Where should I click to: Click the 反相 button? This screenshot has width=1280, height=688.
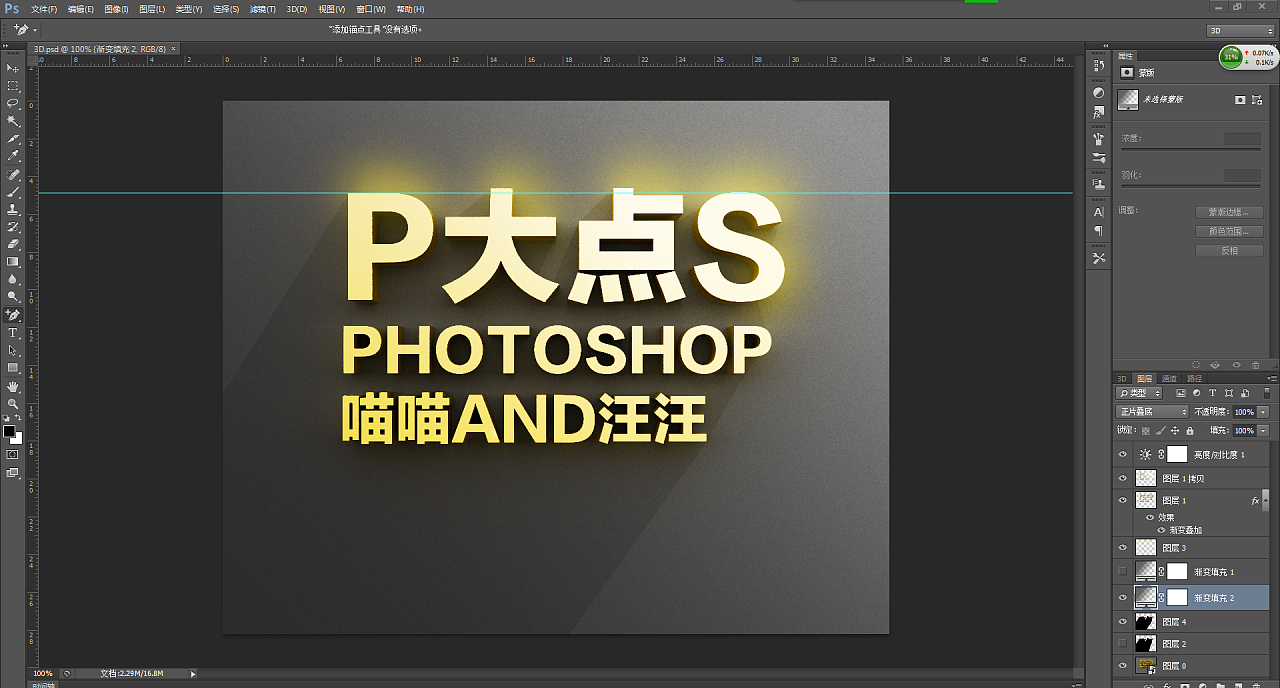point(1229,251)
